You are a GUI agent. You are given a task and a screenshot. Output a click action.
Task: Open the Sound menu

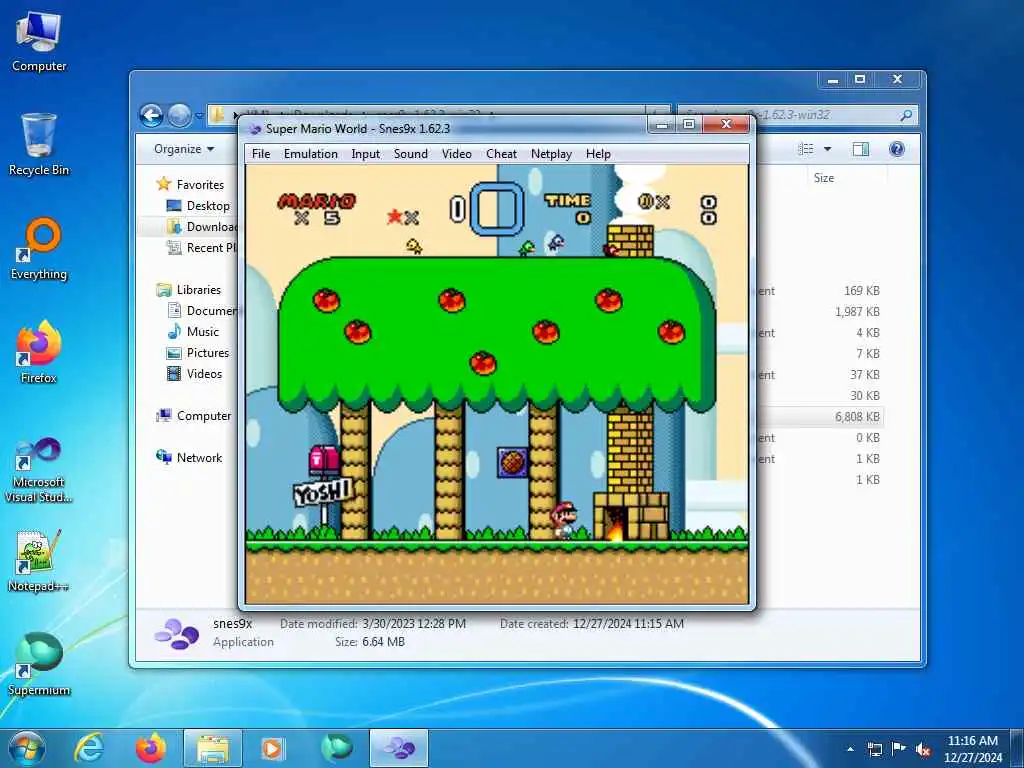(410, 153)
